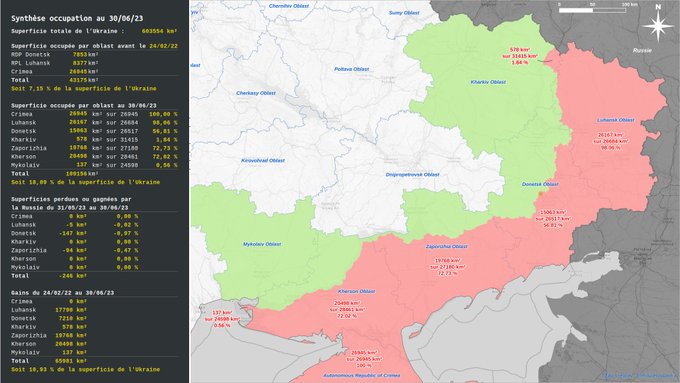680x383 pixels.
Task: Click the Sumy Oblast label
Action: coord(404,13)
